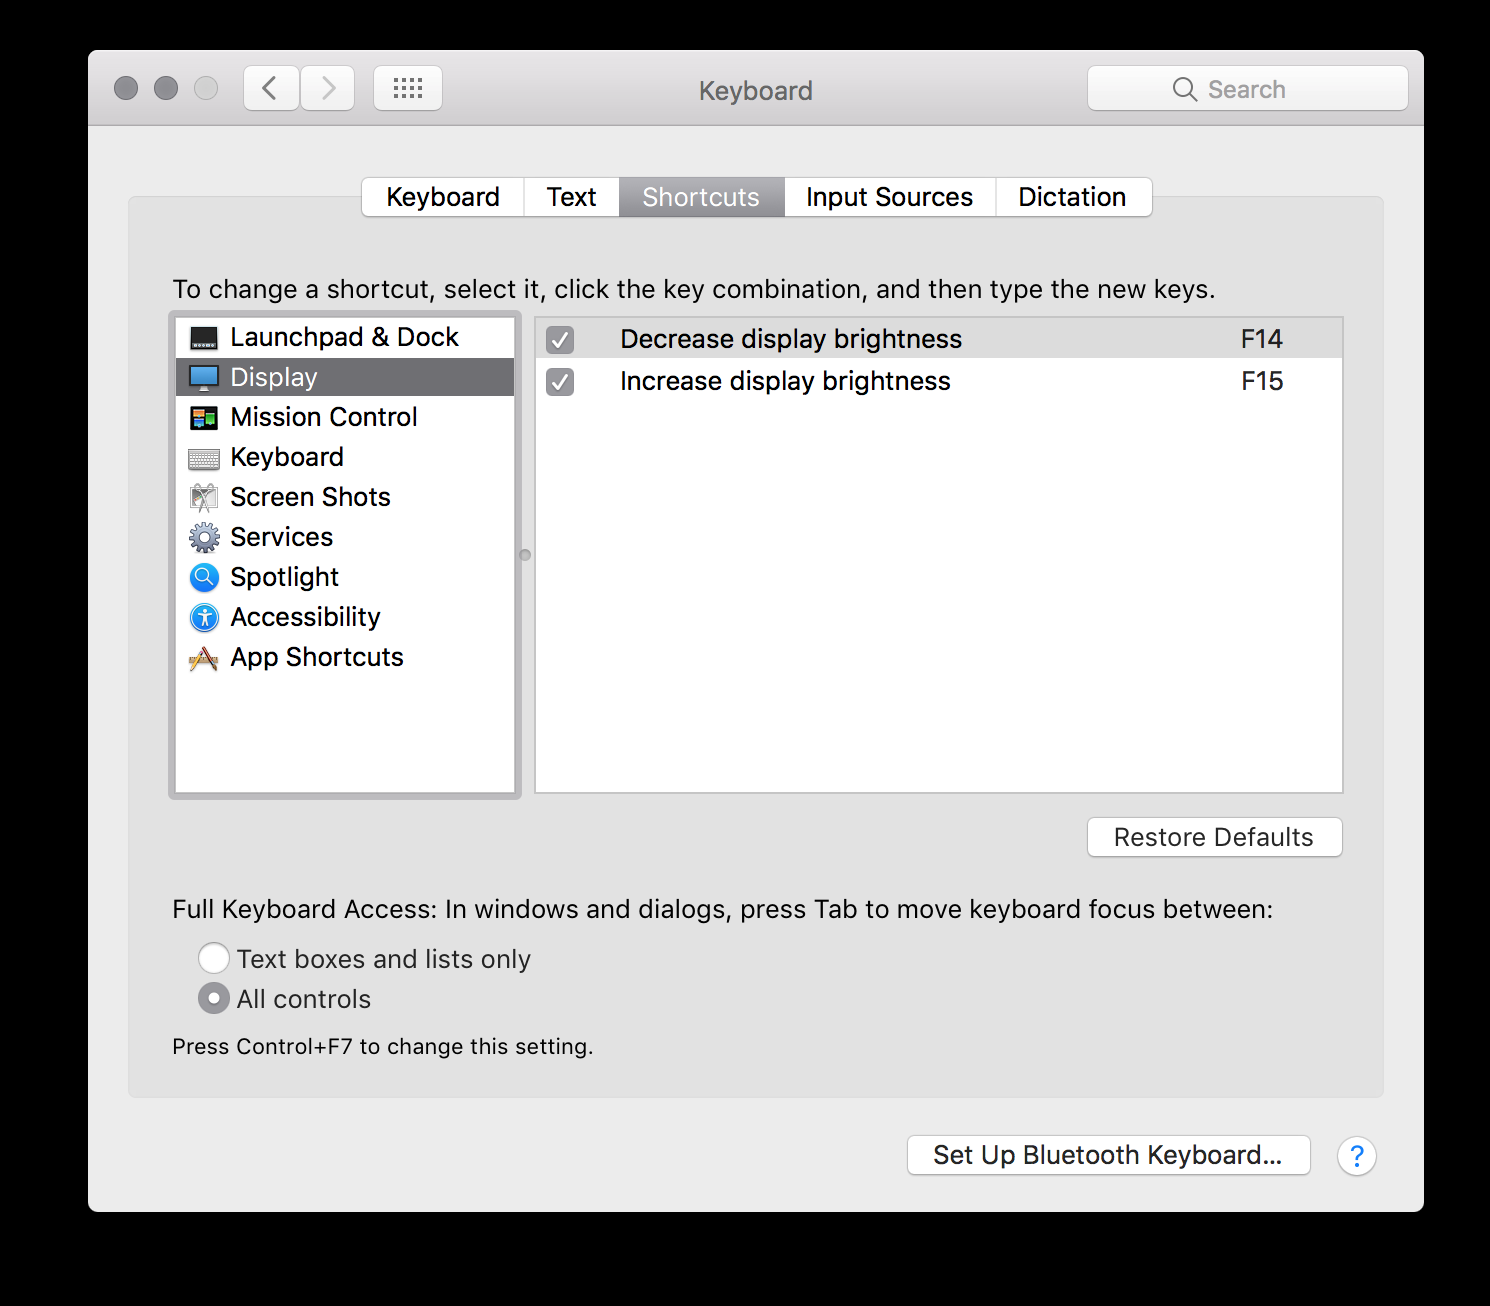
Task: Select the Screen Shots category icon
Action: click(203, 497)
